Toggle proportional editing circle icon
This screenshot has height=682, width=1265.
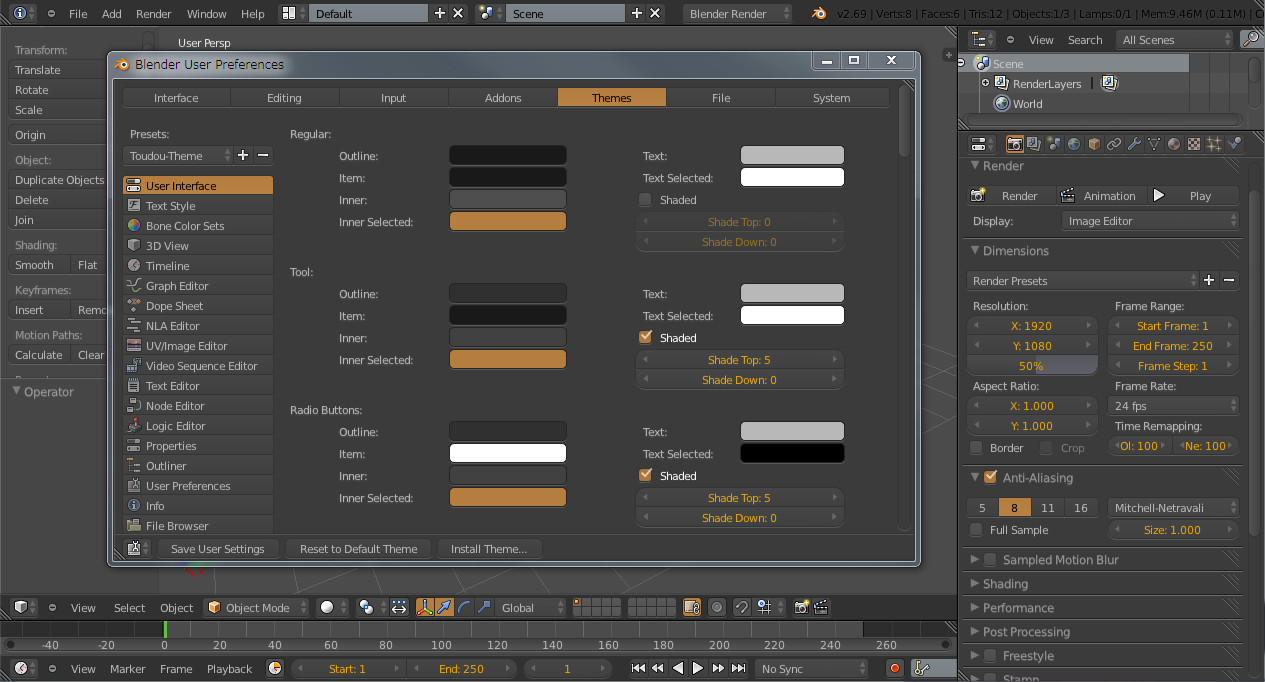pos(716,607)
